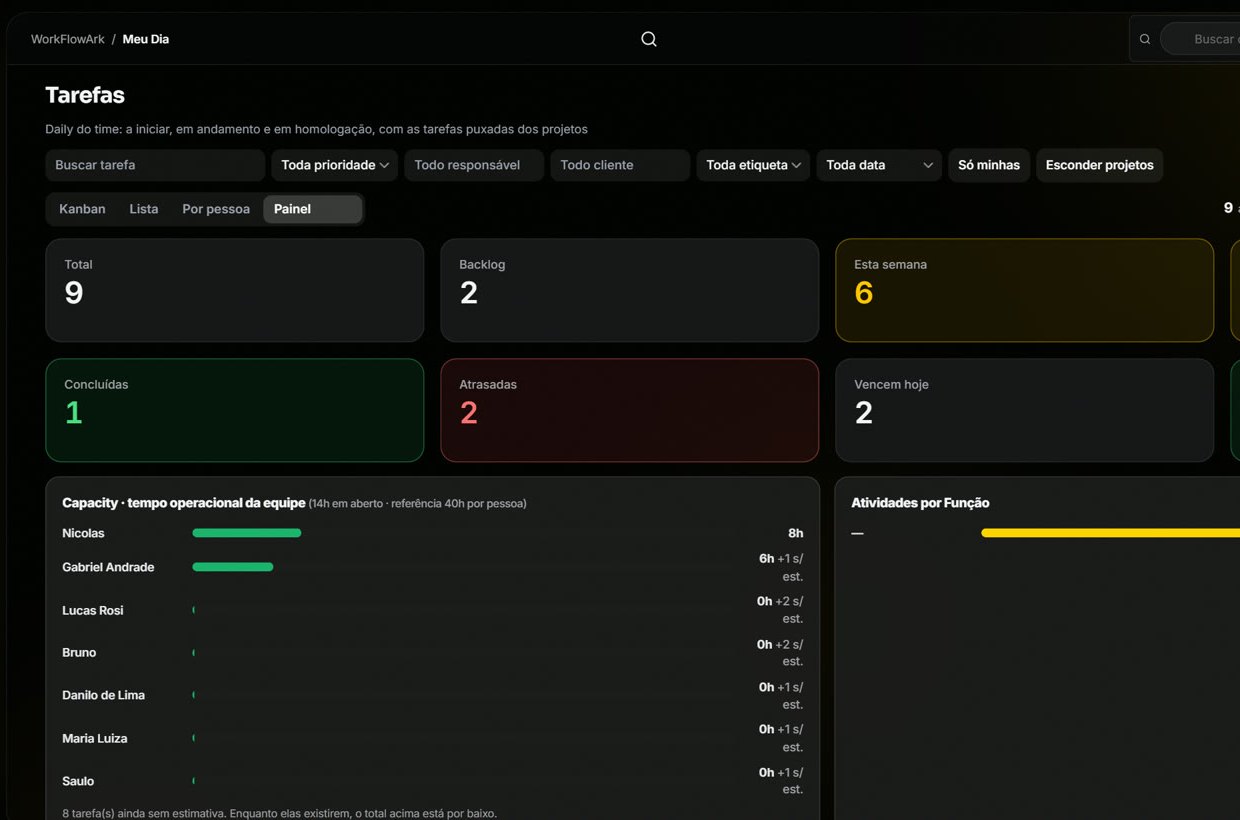Open the Toda data dropdown
The image size is (1240, 820).
[879, 165]
